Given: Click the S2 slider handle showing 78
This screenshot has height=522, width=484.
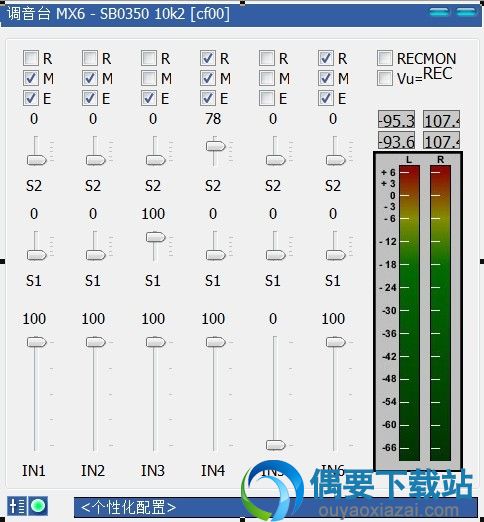Looking at the screenshot, I should (x=216, y=146).
